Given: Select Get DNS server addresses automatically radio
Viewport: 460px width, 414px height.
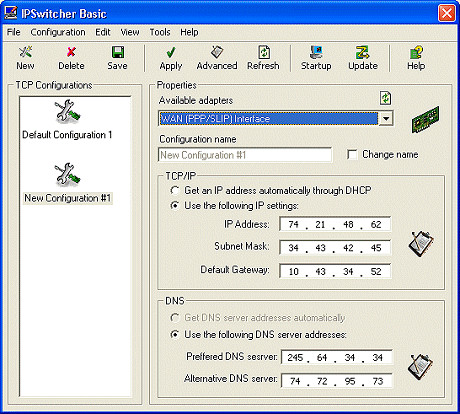Looking at the screenshot, I should point(175,318).
